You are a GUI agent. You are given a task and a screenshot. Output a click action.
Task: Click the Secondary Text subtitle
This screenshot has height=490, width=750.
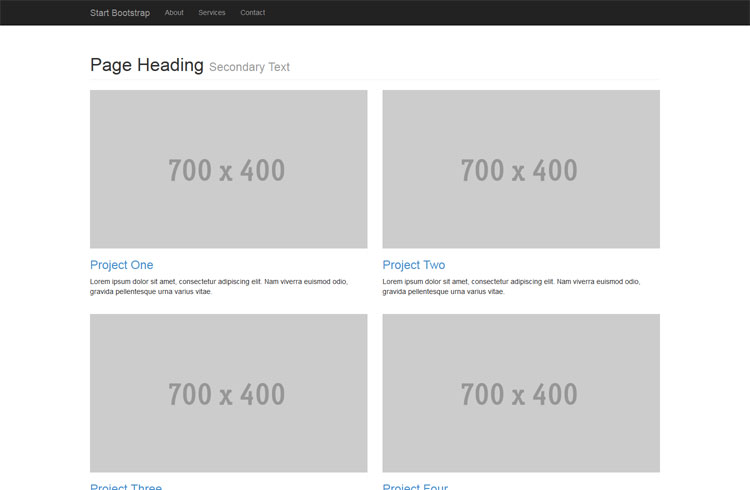click(250, 67)
